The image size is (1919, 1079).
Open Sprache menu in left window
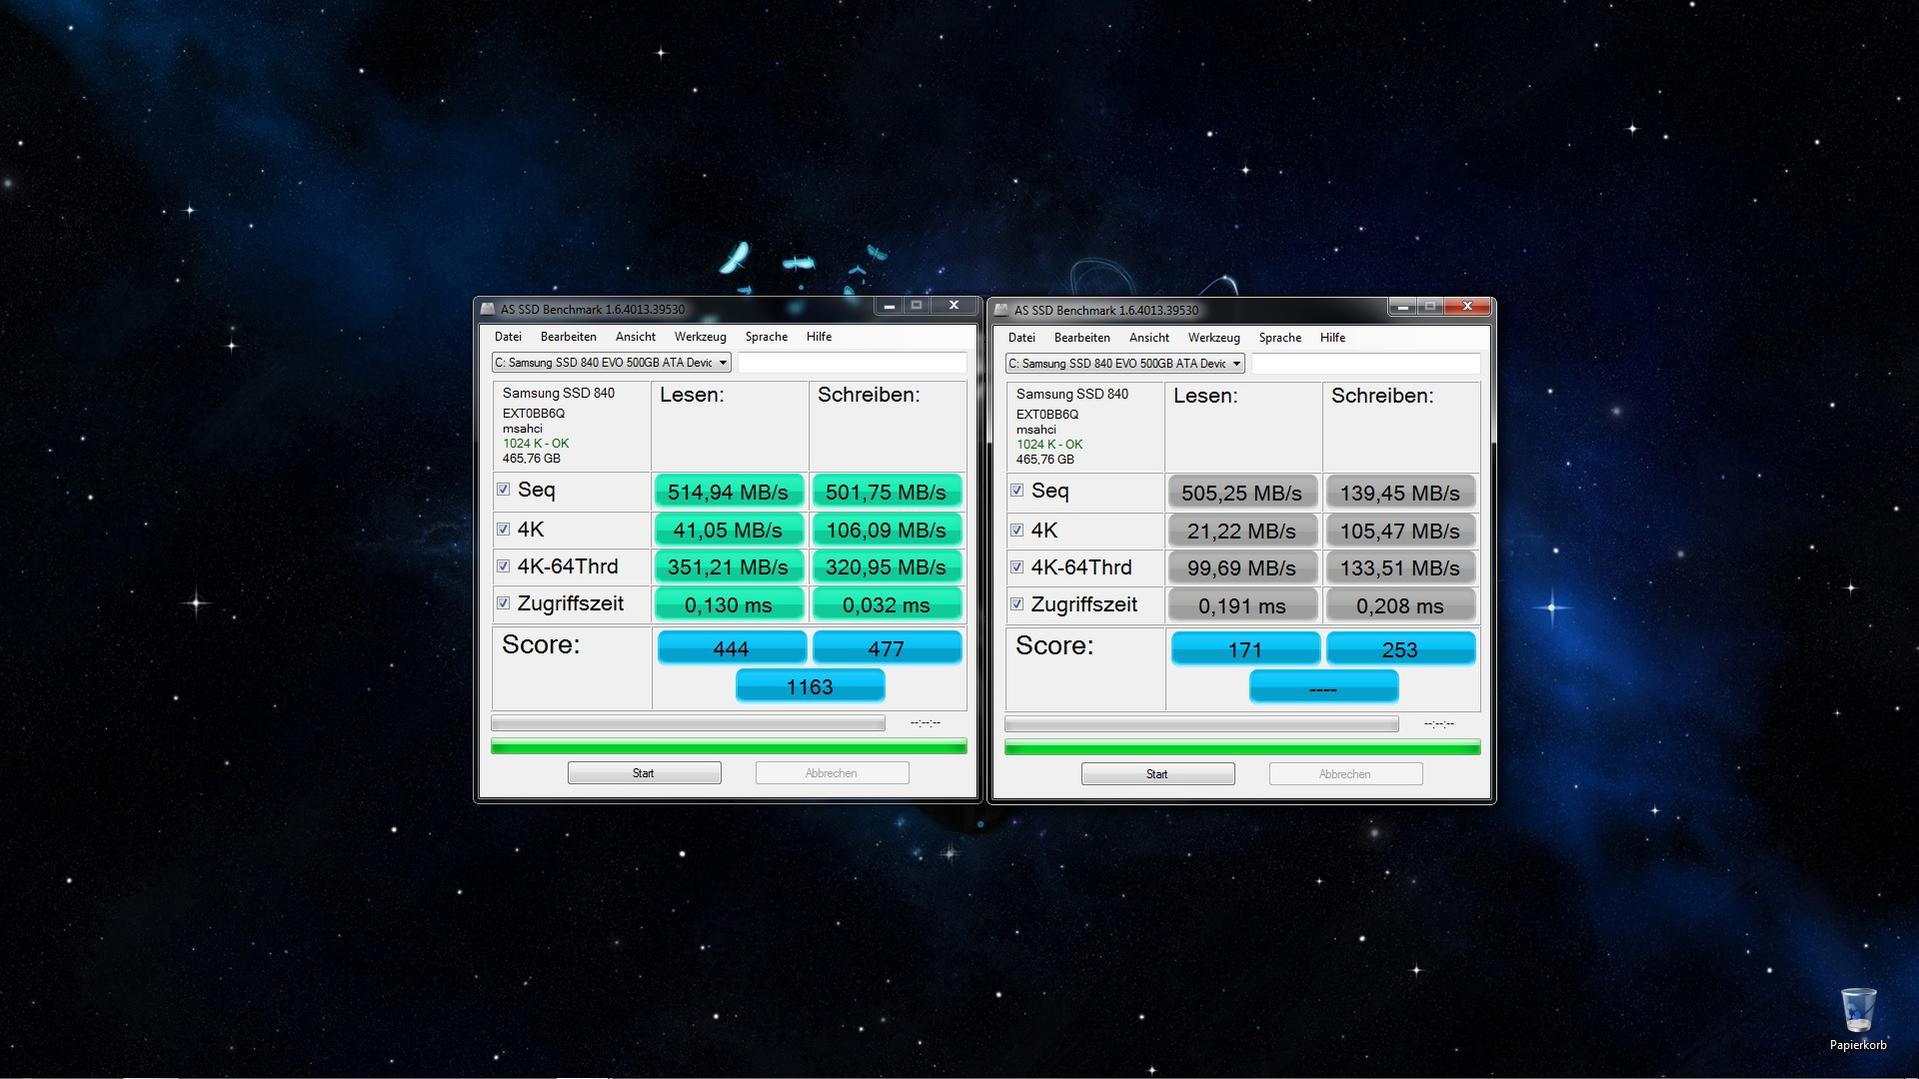click(766, 337)
